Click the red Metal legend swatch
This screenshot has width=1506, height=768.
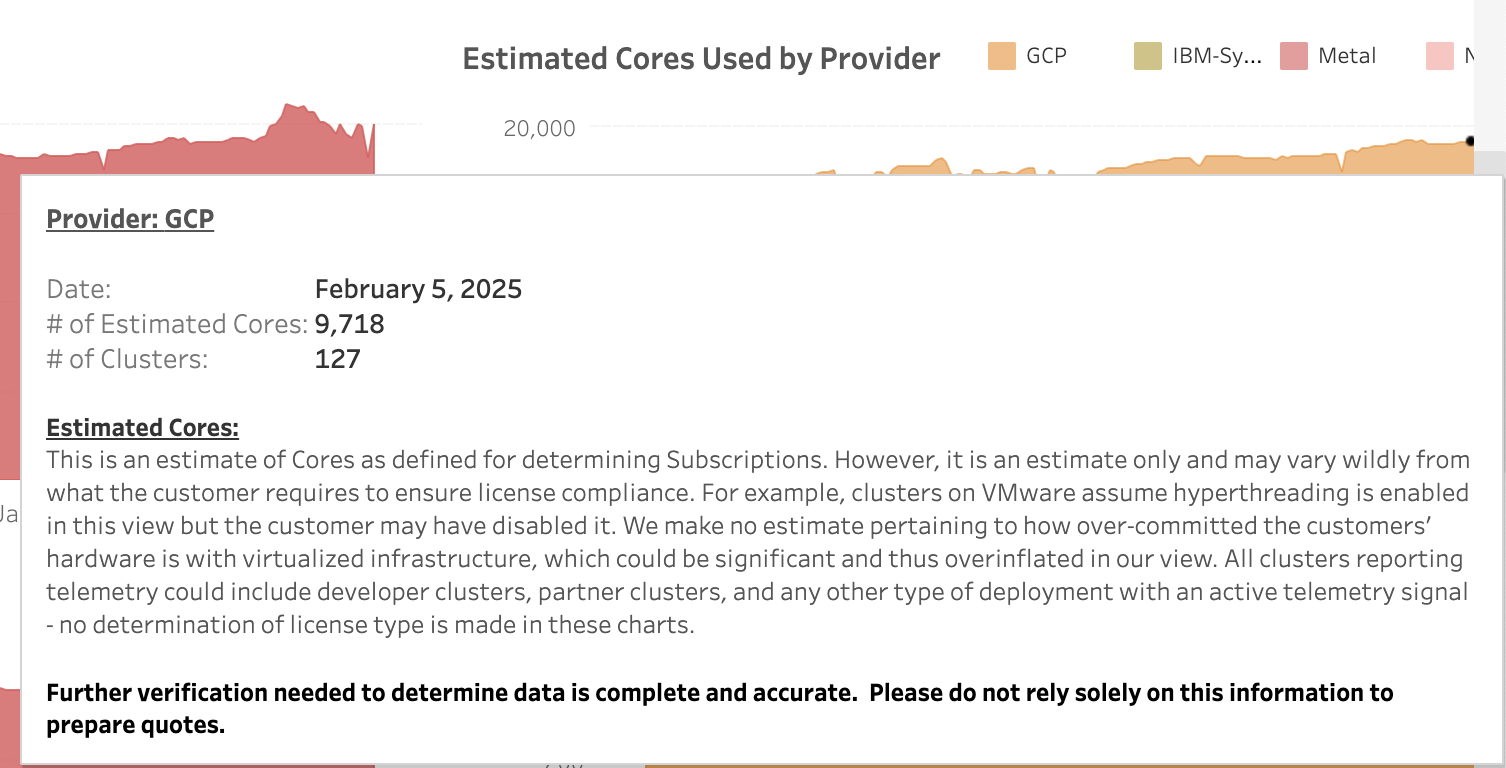[1294, 56]
